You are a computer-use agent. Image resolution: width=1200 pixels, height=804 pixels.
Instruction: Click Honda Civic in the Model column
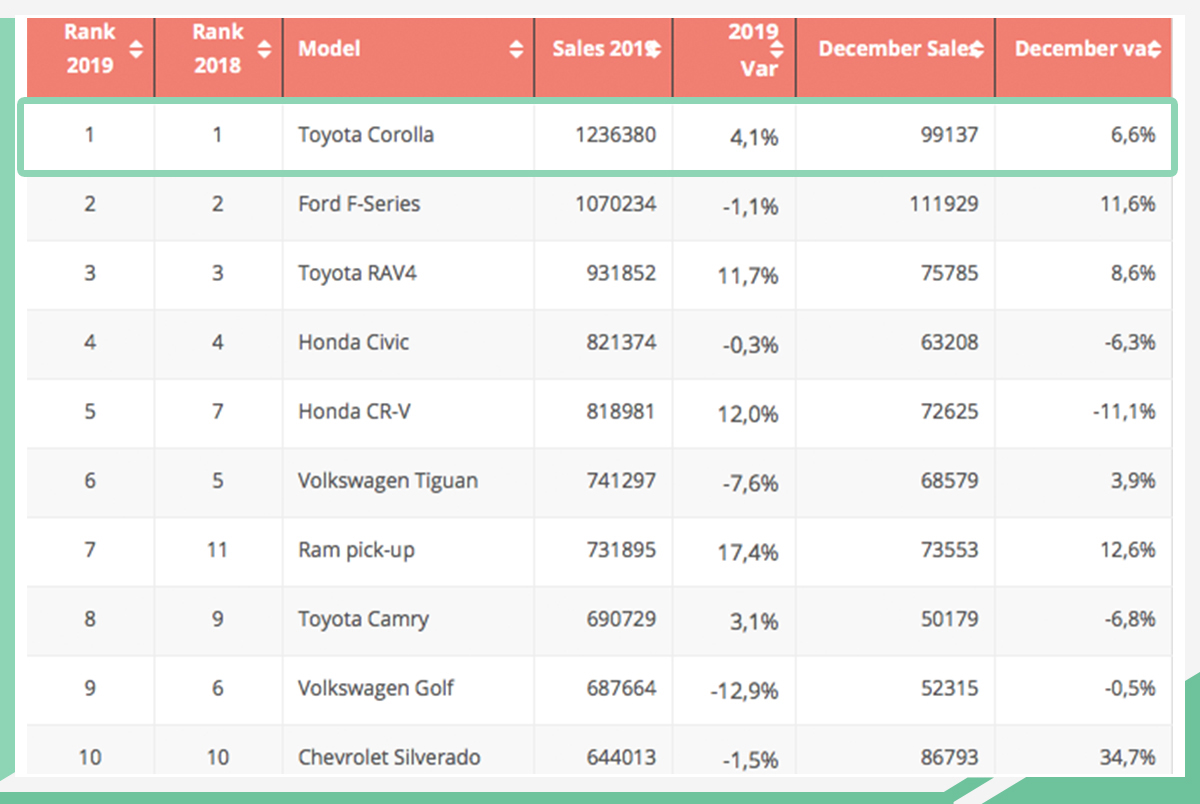click(354, 342)
